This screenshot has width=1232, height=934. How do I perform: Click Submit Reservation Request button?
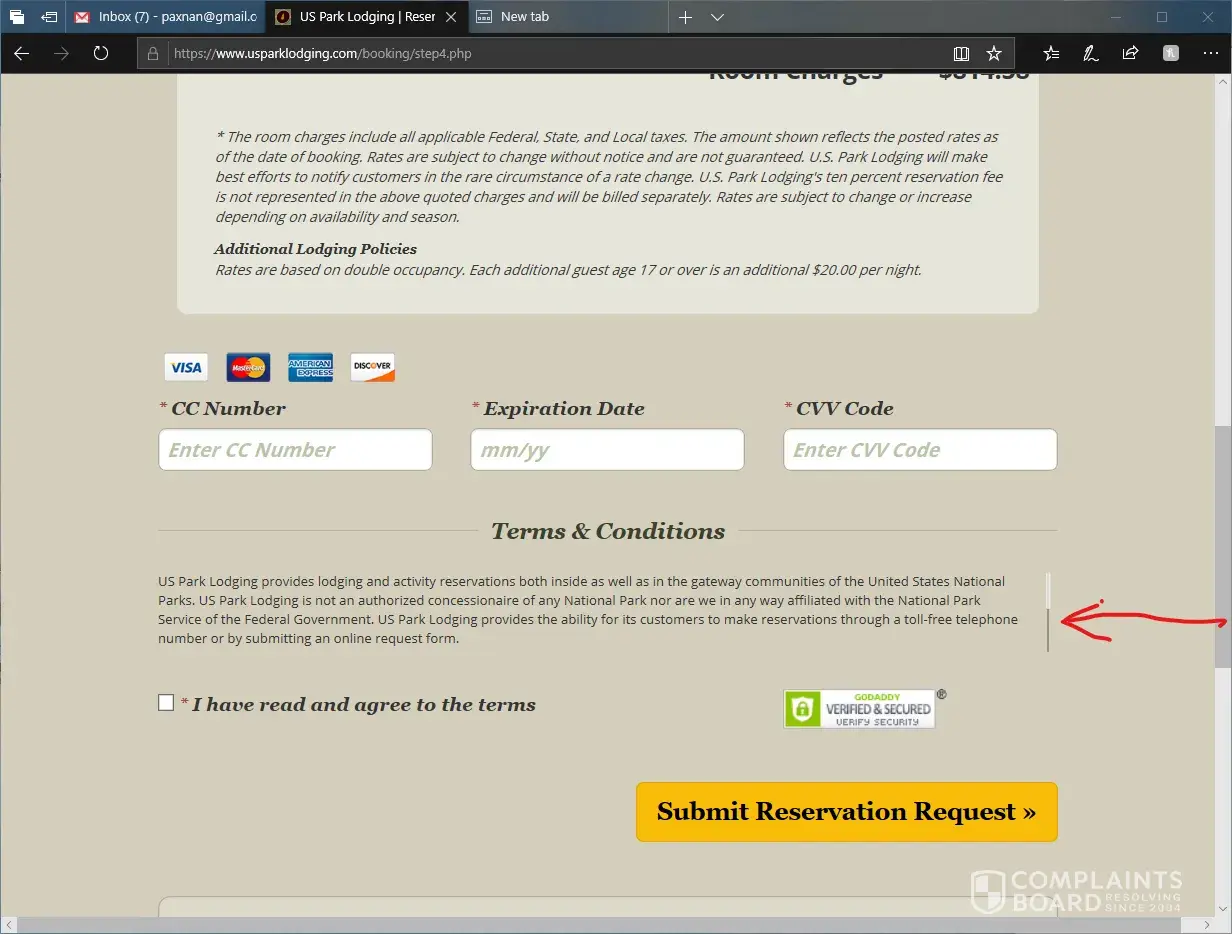[x=846, y=811]
